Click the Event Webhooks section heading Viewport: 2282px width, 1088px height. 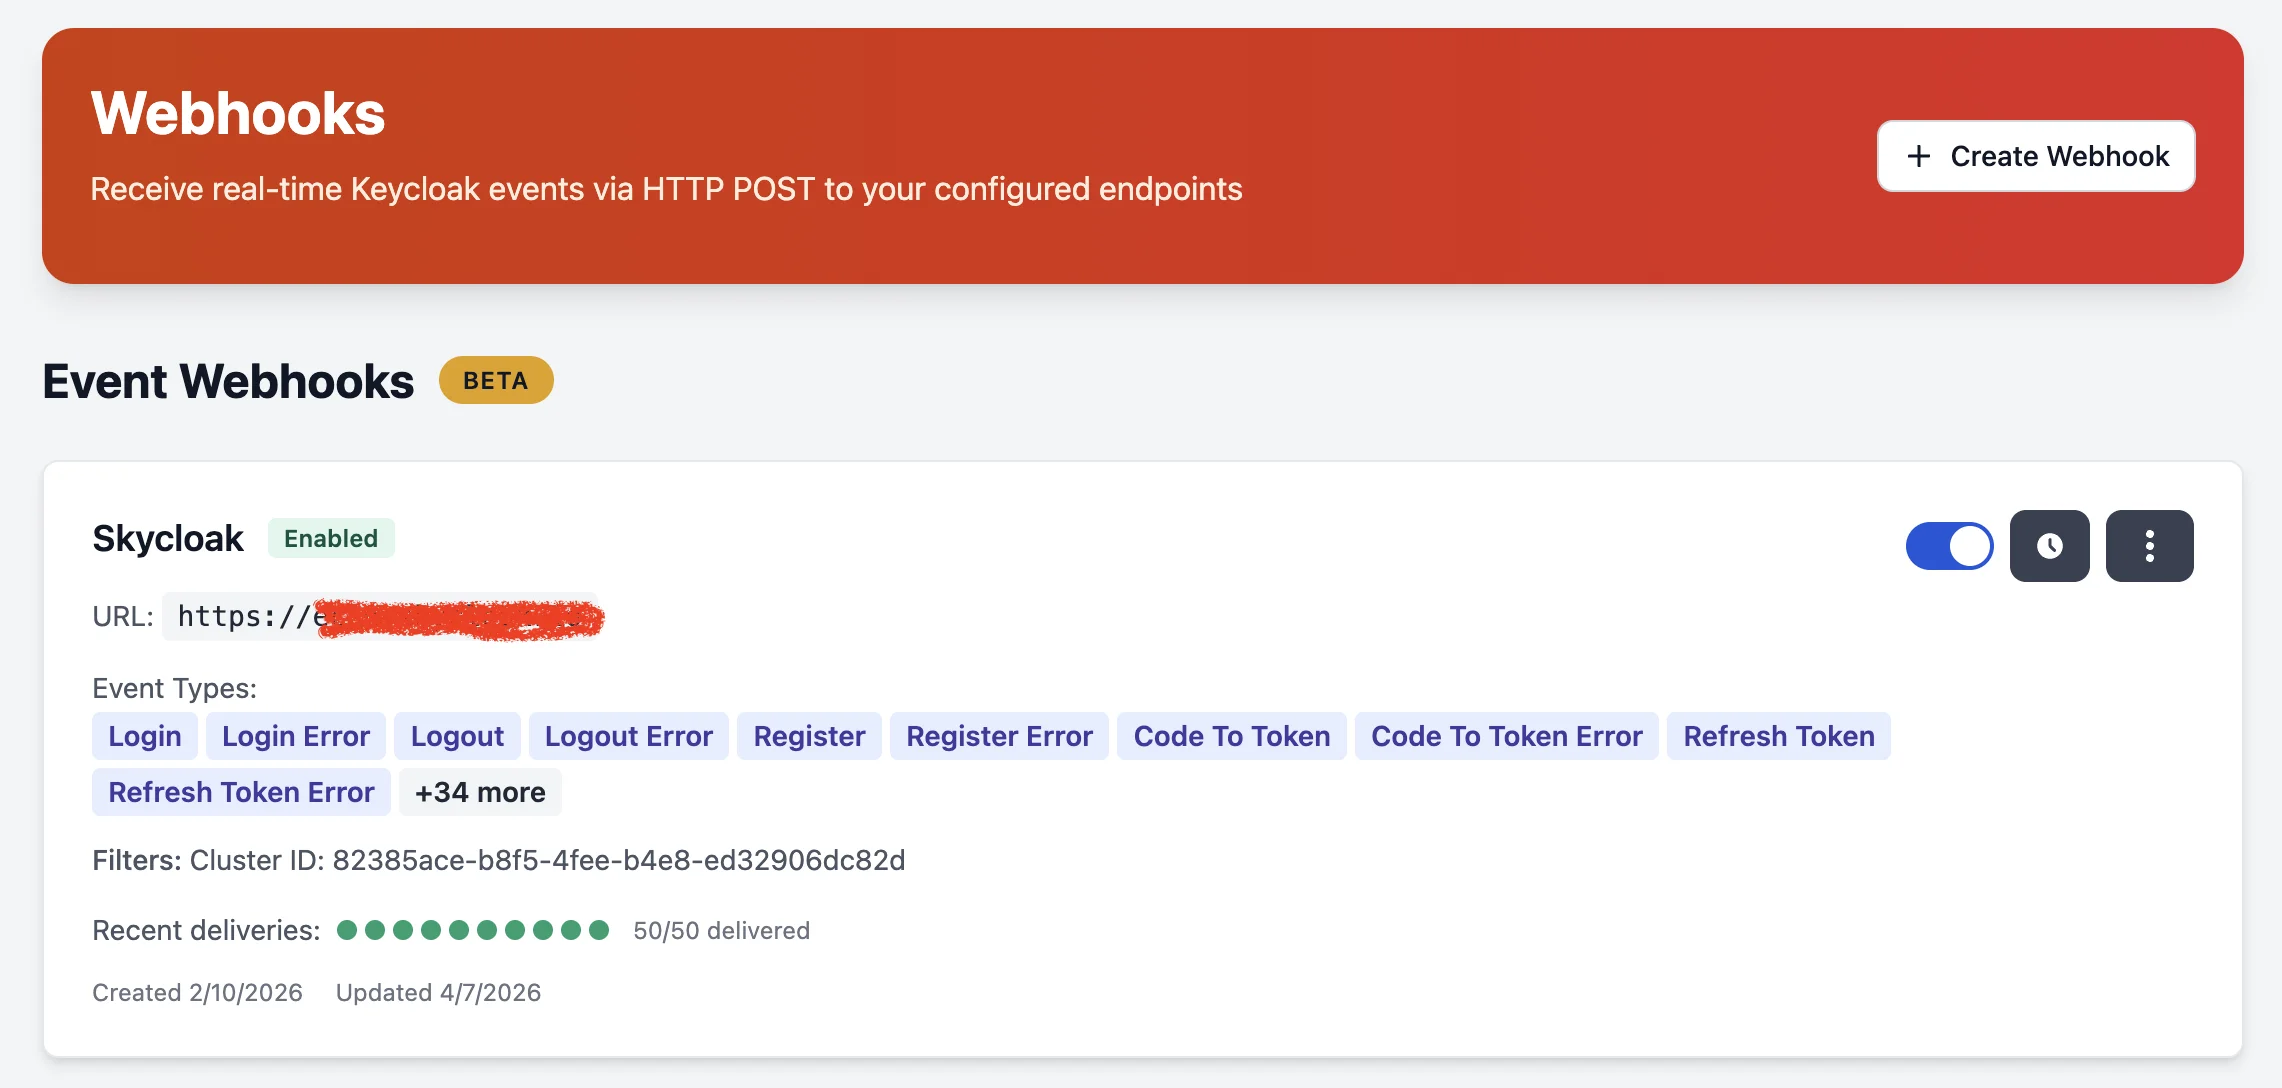coord(228,381)
